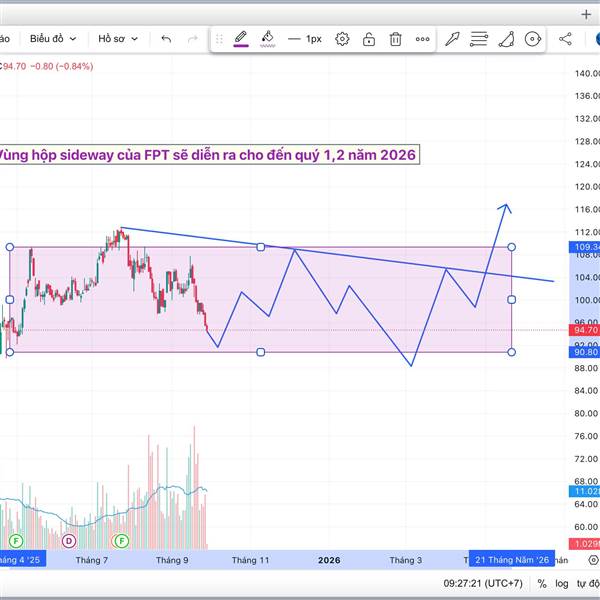Viewport: 600px width, 600px height.
Task: Click the plus icon to add new tab
Action: click(x=586, y=15)
